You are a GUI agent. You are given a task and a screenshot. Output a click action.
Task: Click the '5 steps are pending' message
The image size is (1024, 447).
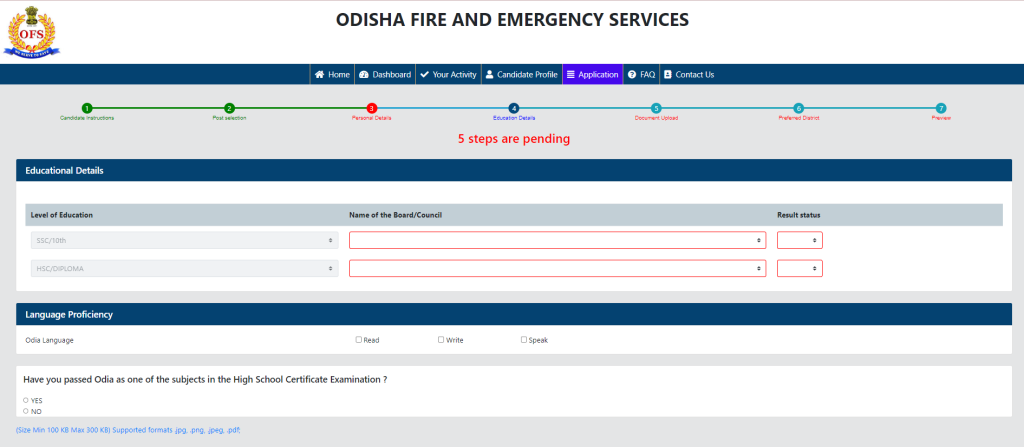(514, 139)
